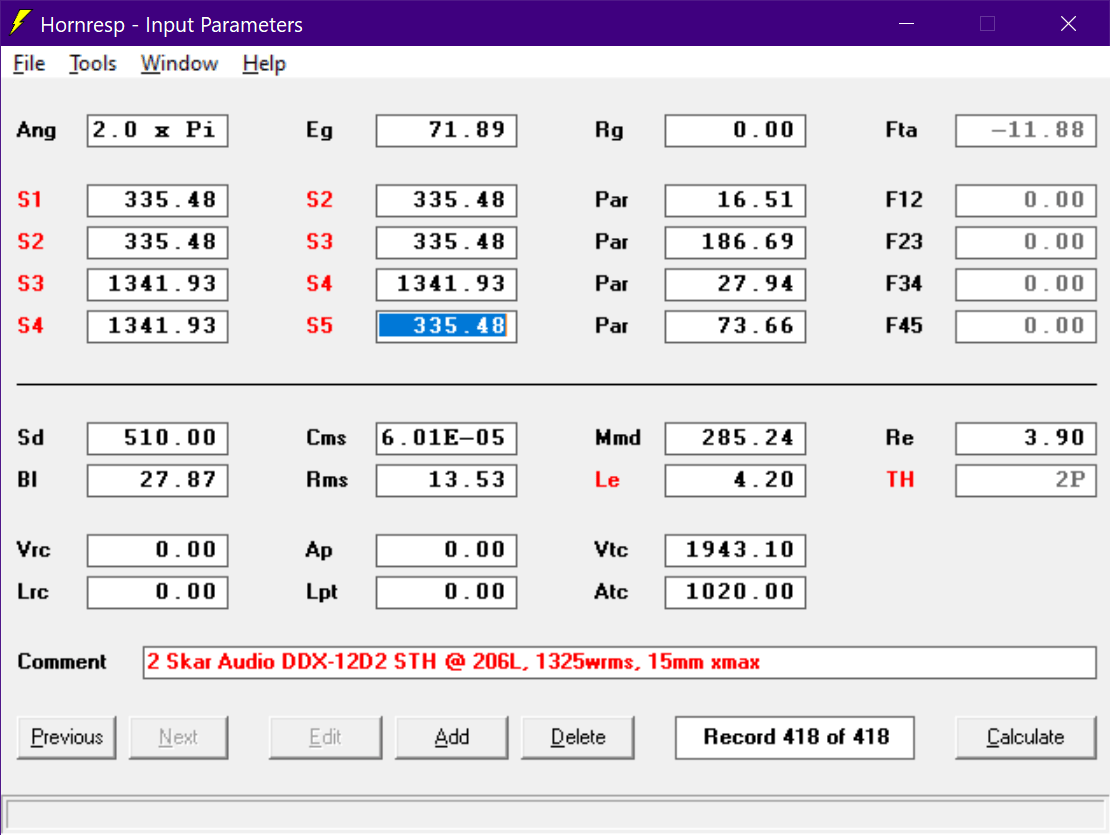Click the Comment label

point(62,662)
